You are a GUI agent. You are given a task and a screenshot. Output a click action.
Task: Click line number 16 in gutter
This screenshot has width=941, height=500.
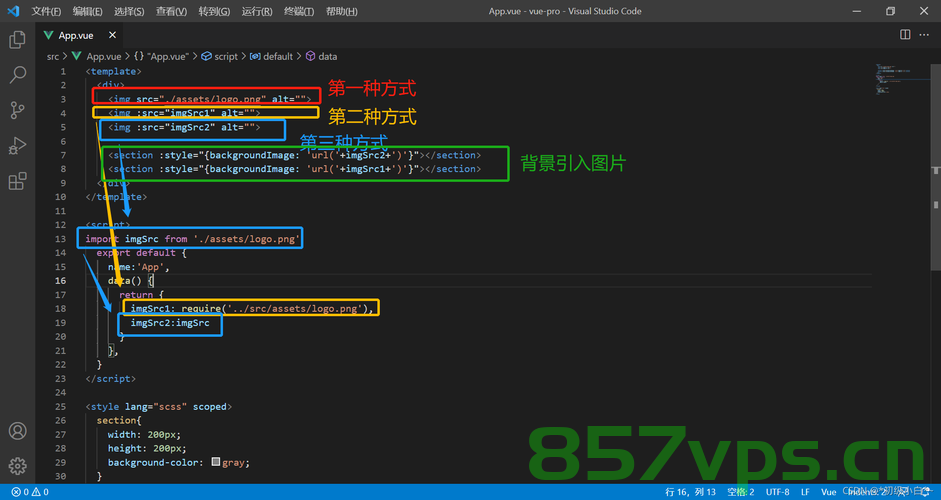click(61, 281)
